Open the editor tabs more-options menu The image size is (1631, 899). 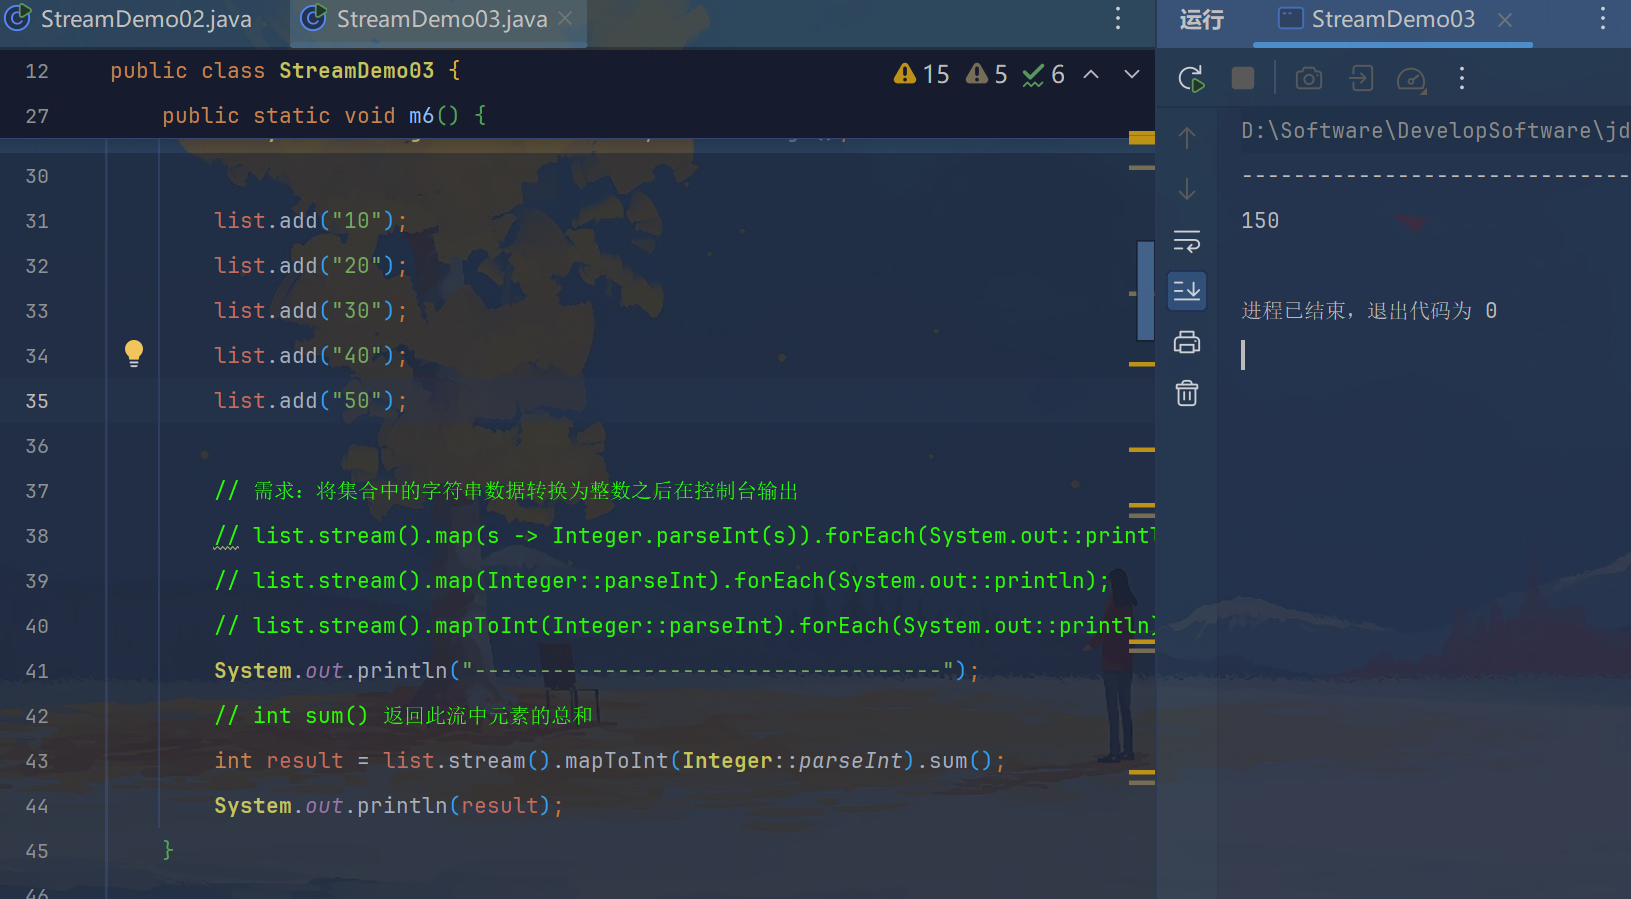pyautogui.click(x=1118, y=19)
